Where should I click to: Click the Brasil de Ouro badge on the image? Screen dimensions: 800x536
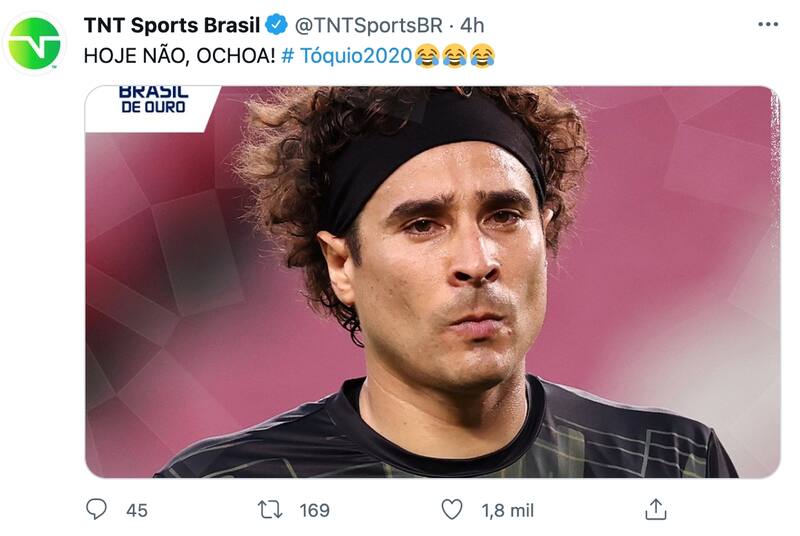[153, 102]
